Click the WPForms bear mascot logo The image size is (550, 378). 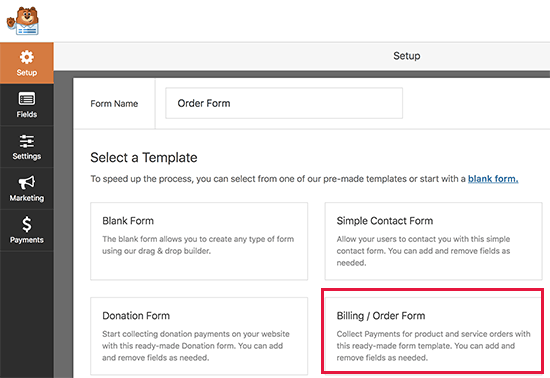coord(23,21)
